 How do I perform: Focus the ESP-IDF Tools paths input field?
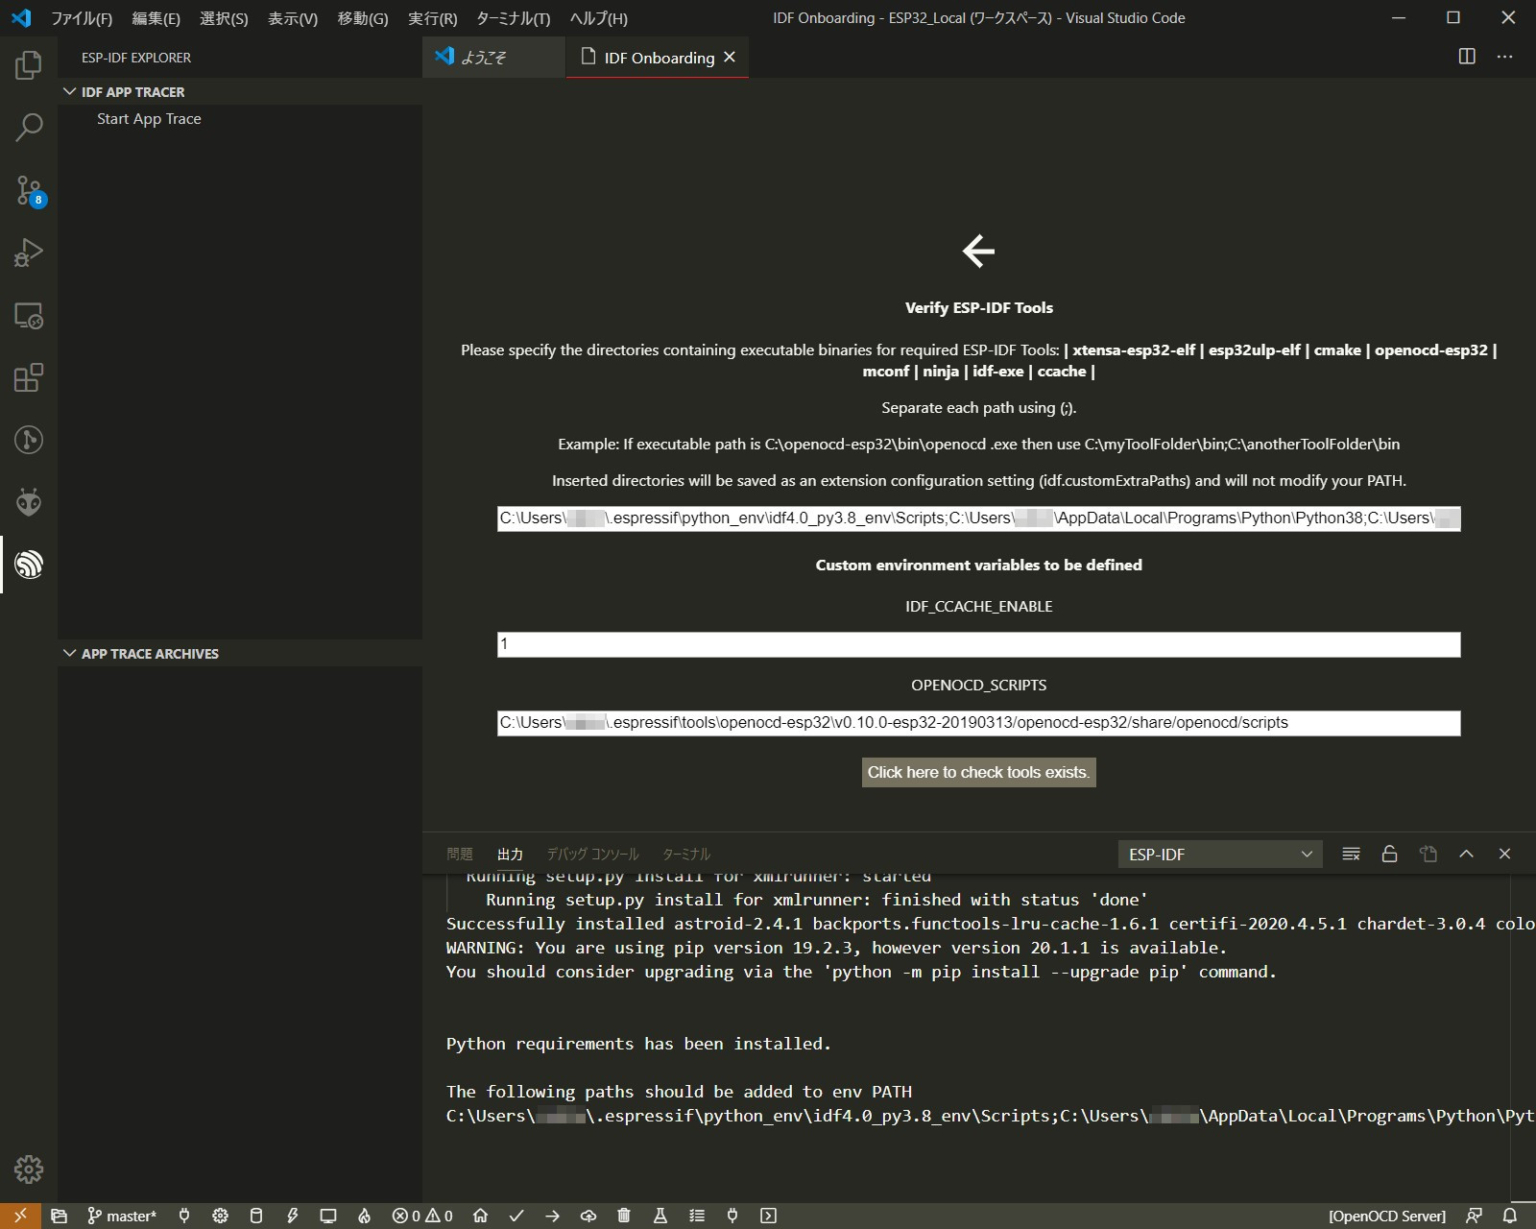click(978, 518)
